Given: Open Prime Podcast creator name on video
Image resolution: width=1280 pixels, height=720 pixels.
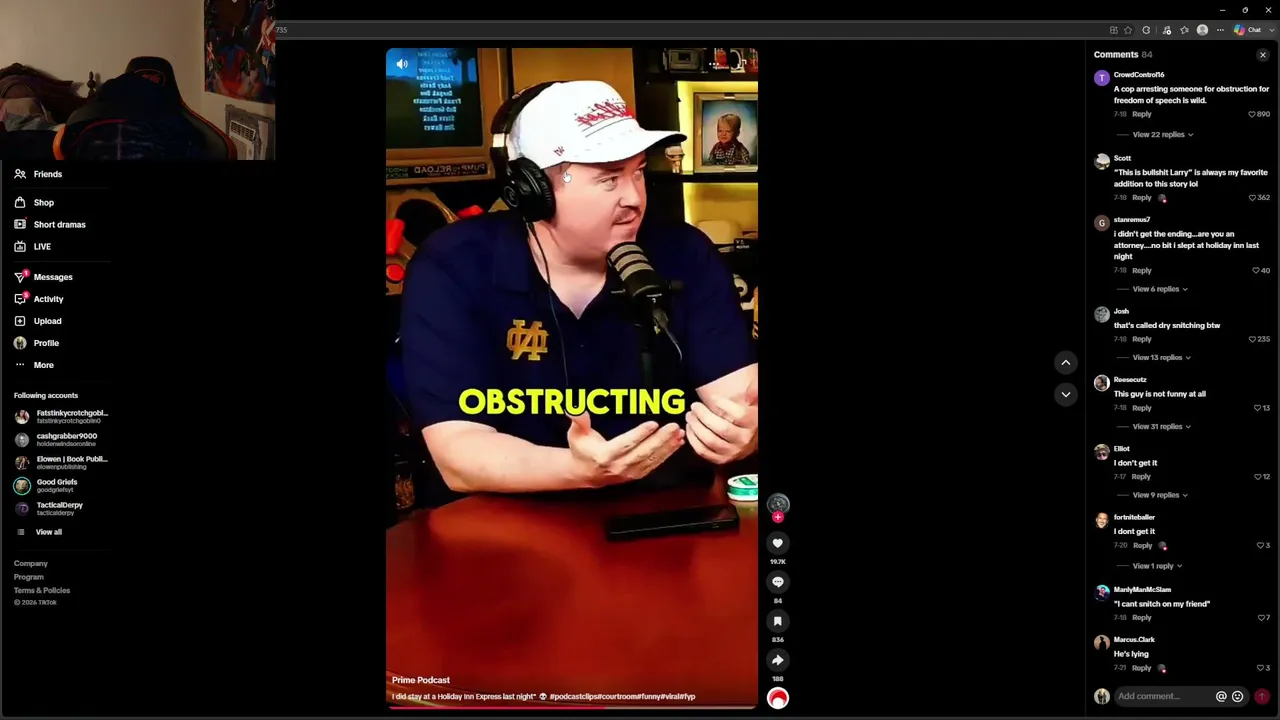Looking at the screenshot, I should pyautogui.click(x=421, y=680).
